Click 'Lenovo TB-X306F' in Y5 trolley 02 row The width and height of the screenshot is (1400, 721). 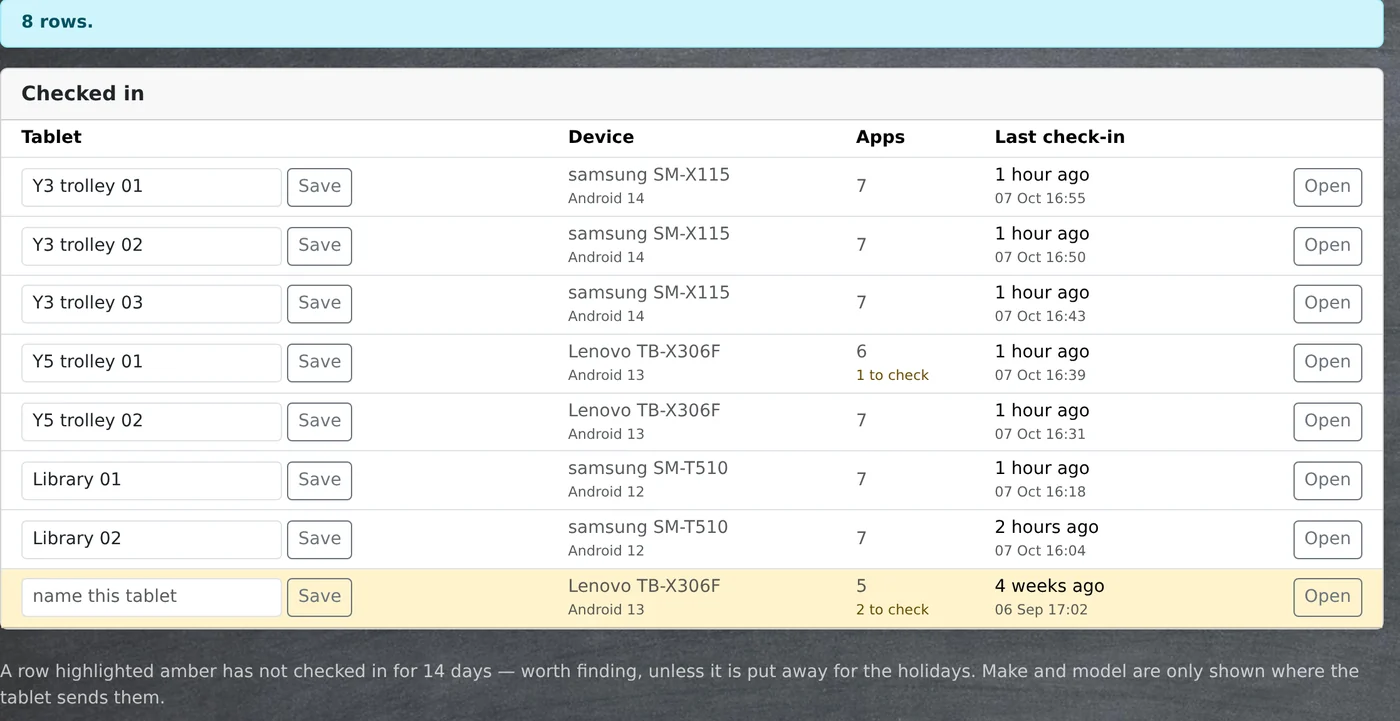click(x=644, y=411)
